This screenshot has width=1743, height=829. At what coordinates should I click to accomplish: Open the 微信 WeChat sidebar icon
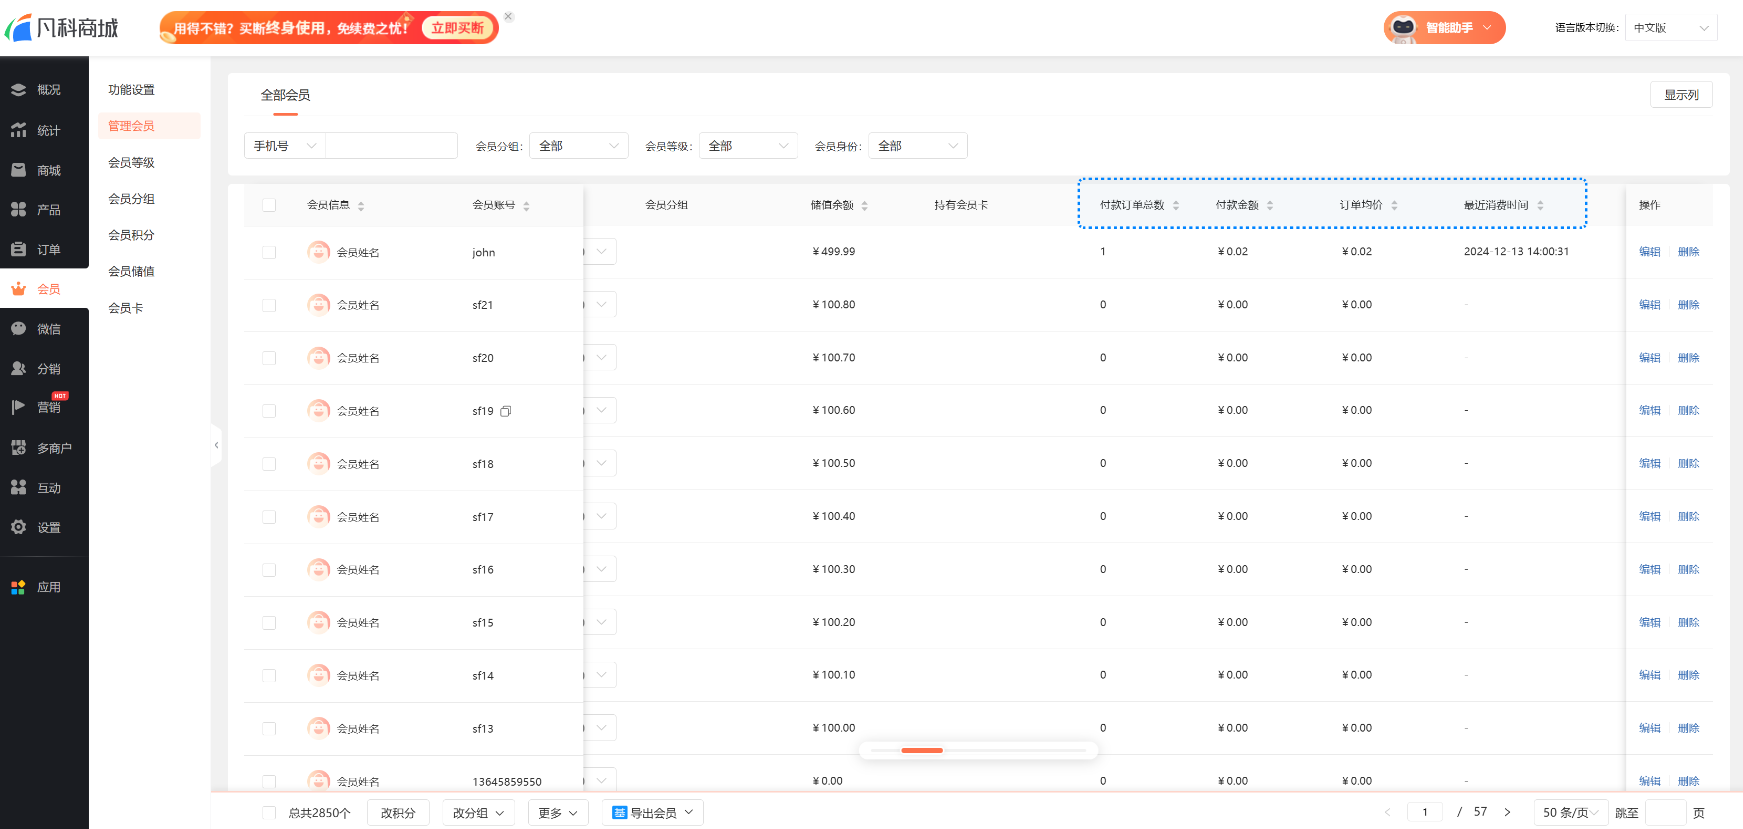pyautogui.click(x=18, y=328)
